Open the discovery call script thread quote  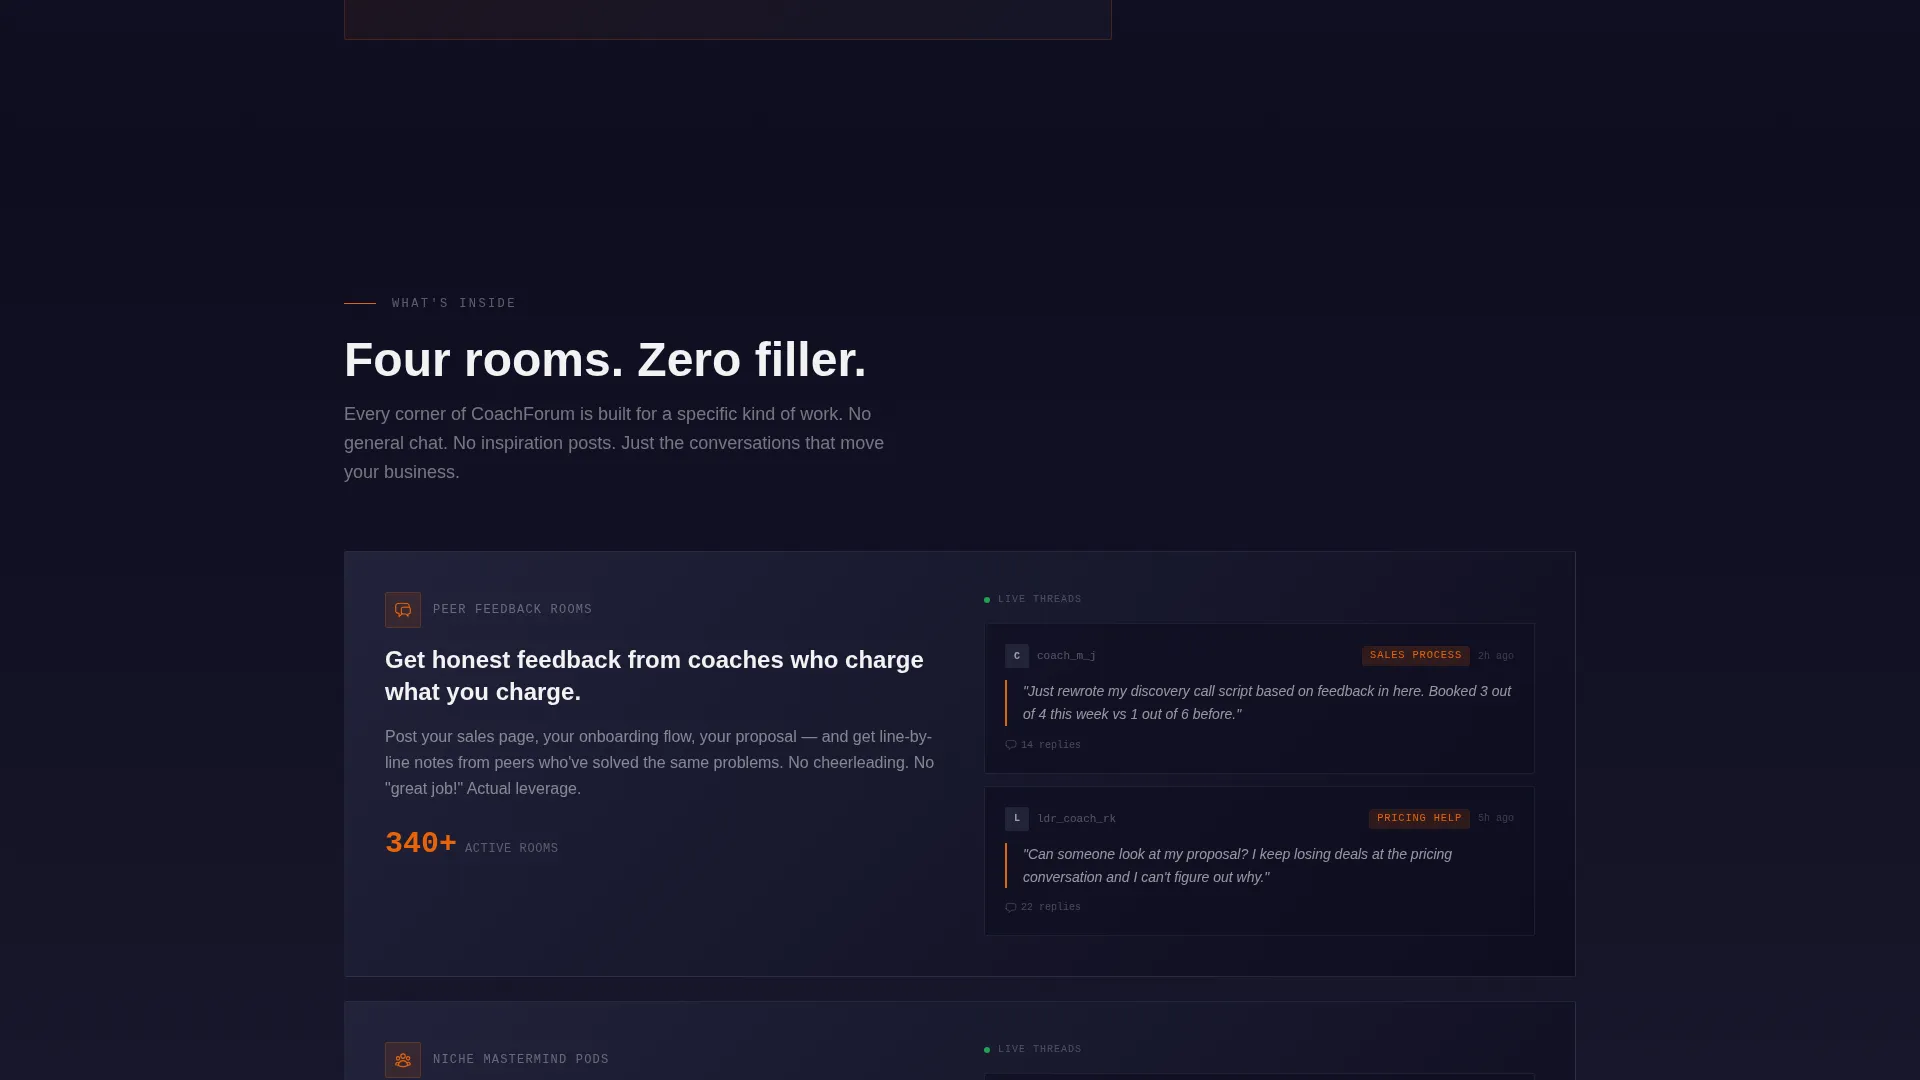pyautogui.click(x=1266, y=703)
